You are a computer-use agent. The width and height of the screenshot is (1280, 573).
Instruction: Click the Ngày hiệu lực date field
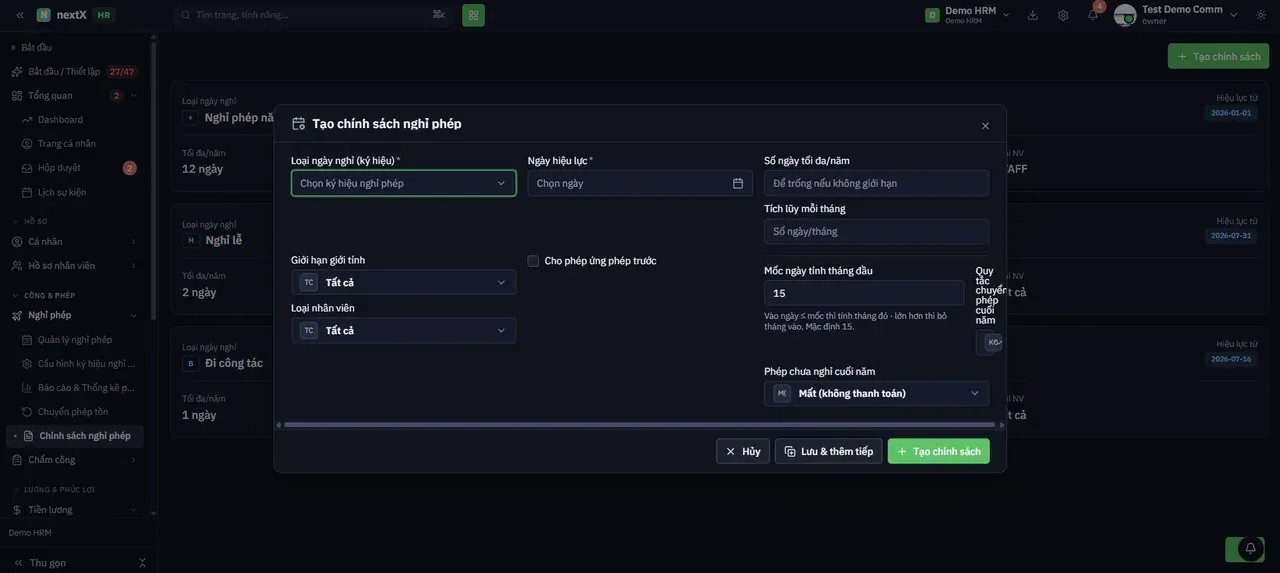click(640, 183)
